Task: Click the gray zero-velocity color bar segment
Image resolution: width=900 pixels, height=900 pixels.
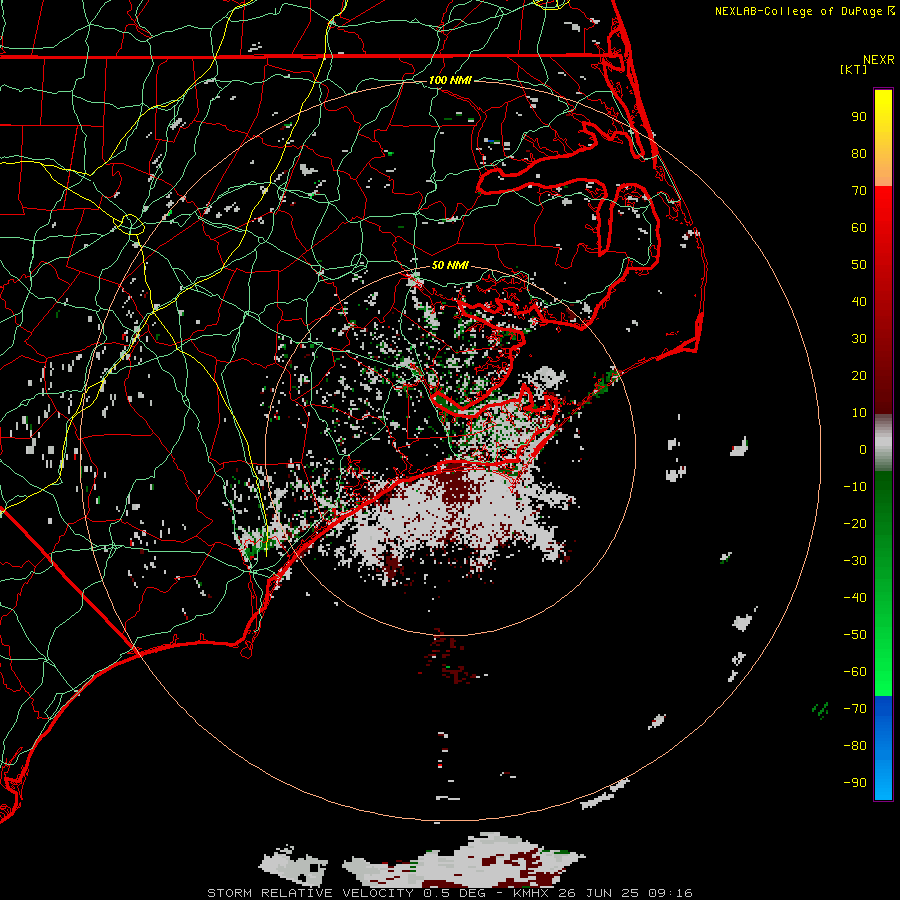Action: (x=883, y=443)
